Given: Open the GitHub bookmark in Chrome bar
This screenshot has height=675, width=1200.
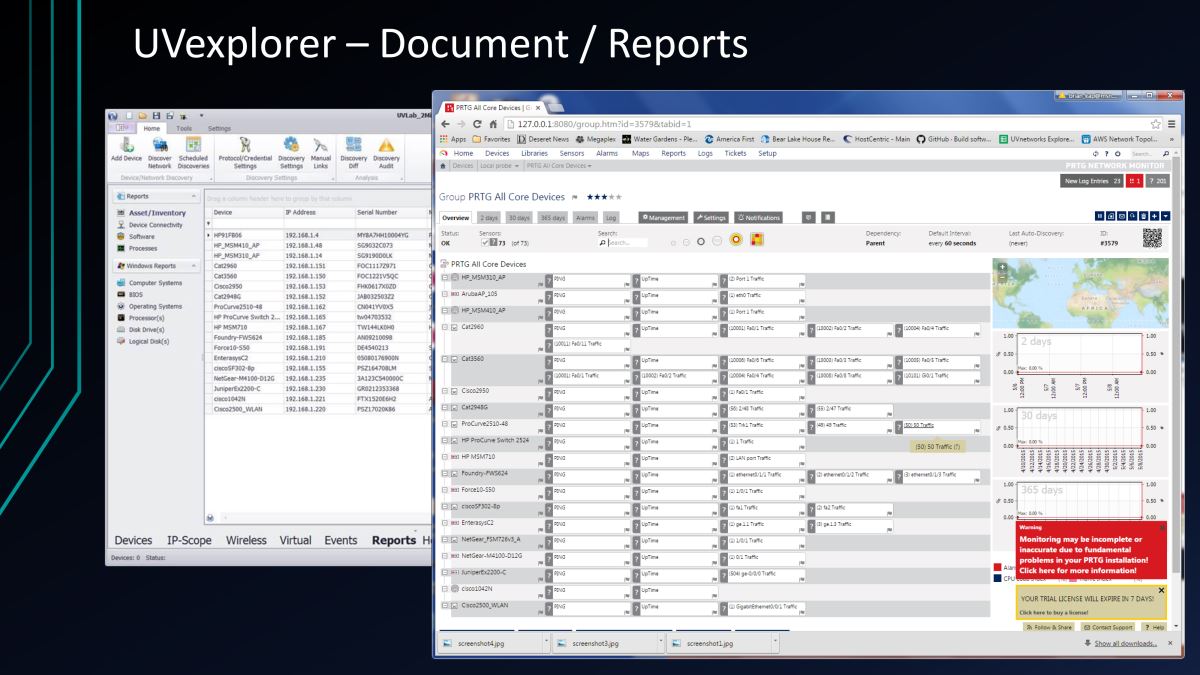Looking at the screenshot, I should (x=953, y=139).
